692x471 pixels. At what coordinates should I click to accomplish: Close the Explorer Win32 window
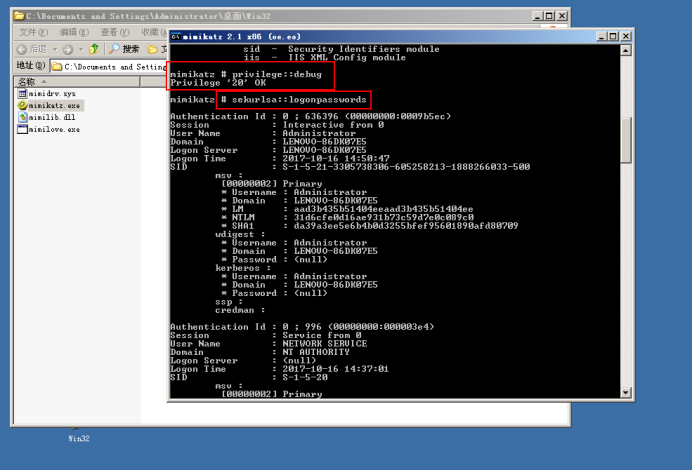click(x=562, y=16)
